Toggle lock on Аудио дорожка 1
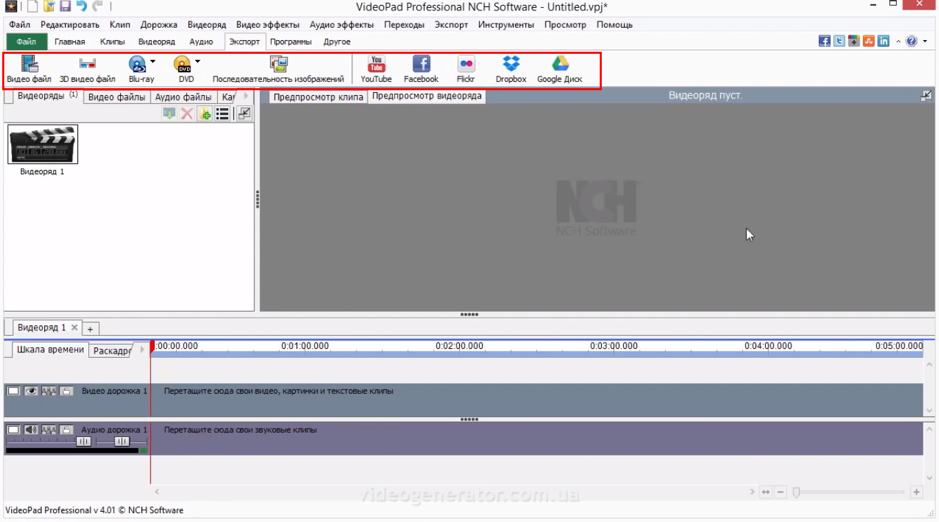The image size is (939, 522). (x=66, y=430)
